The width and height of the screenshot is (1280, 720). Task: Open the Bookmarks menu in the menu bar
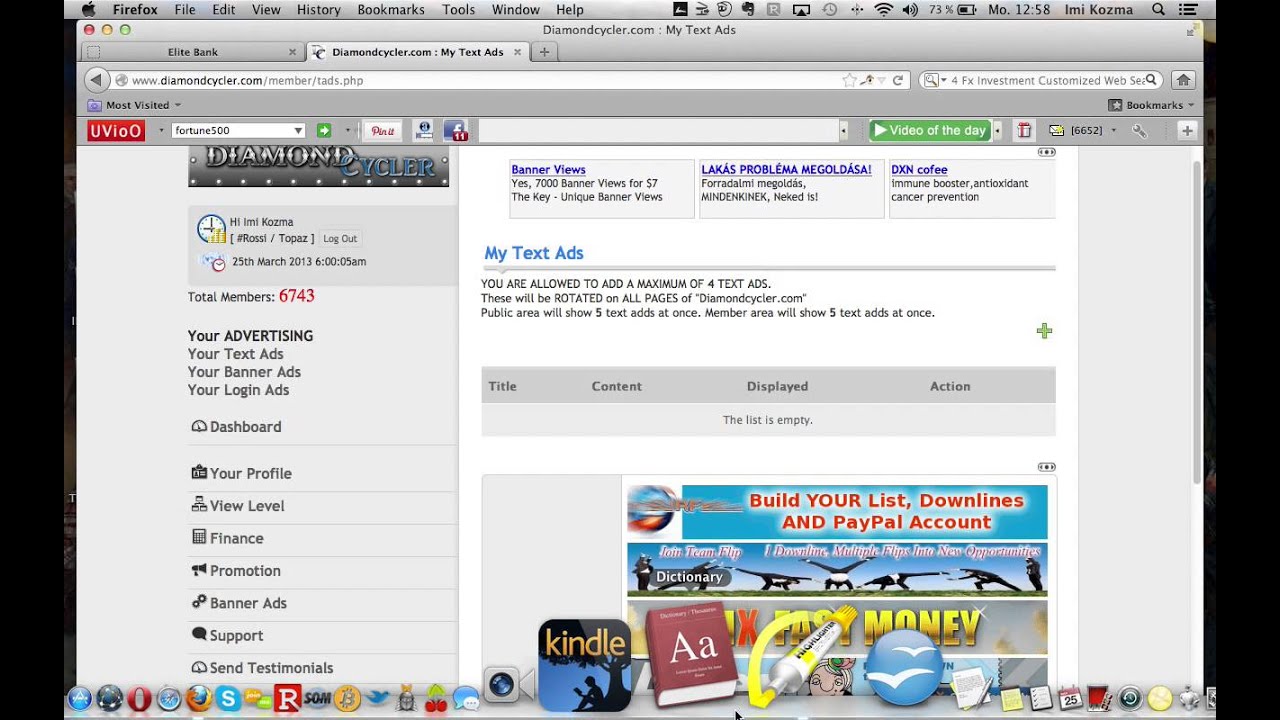391,9
